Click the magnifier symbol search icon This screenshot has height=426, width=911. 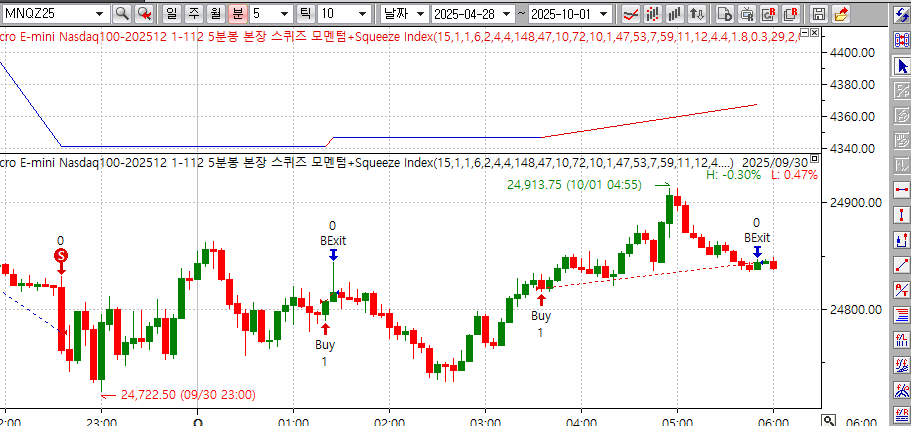click(x=122, y=14)
